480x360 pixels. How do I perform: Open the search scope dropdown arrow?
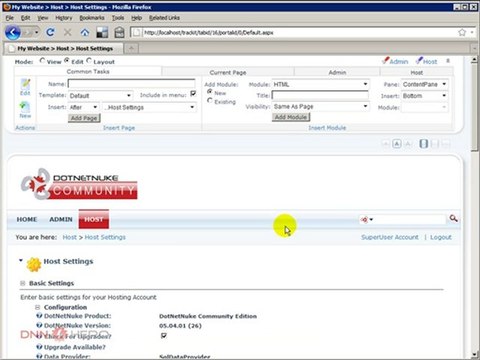371,219
